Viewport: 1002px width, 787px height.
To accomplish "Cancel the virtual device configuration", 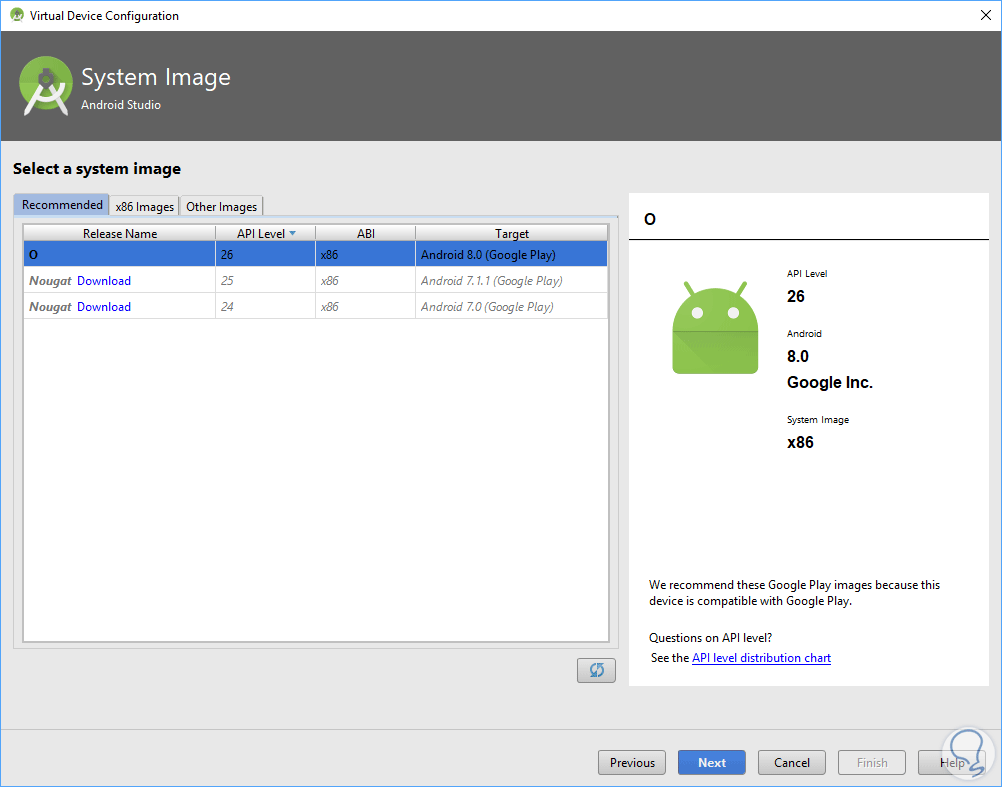I will click(x=791, y=762).
